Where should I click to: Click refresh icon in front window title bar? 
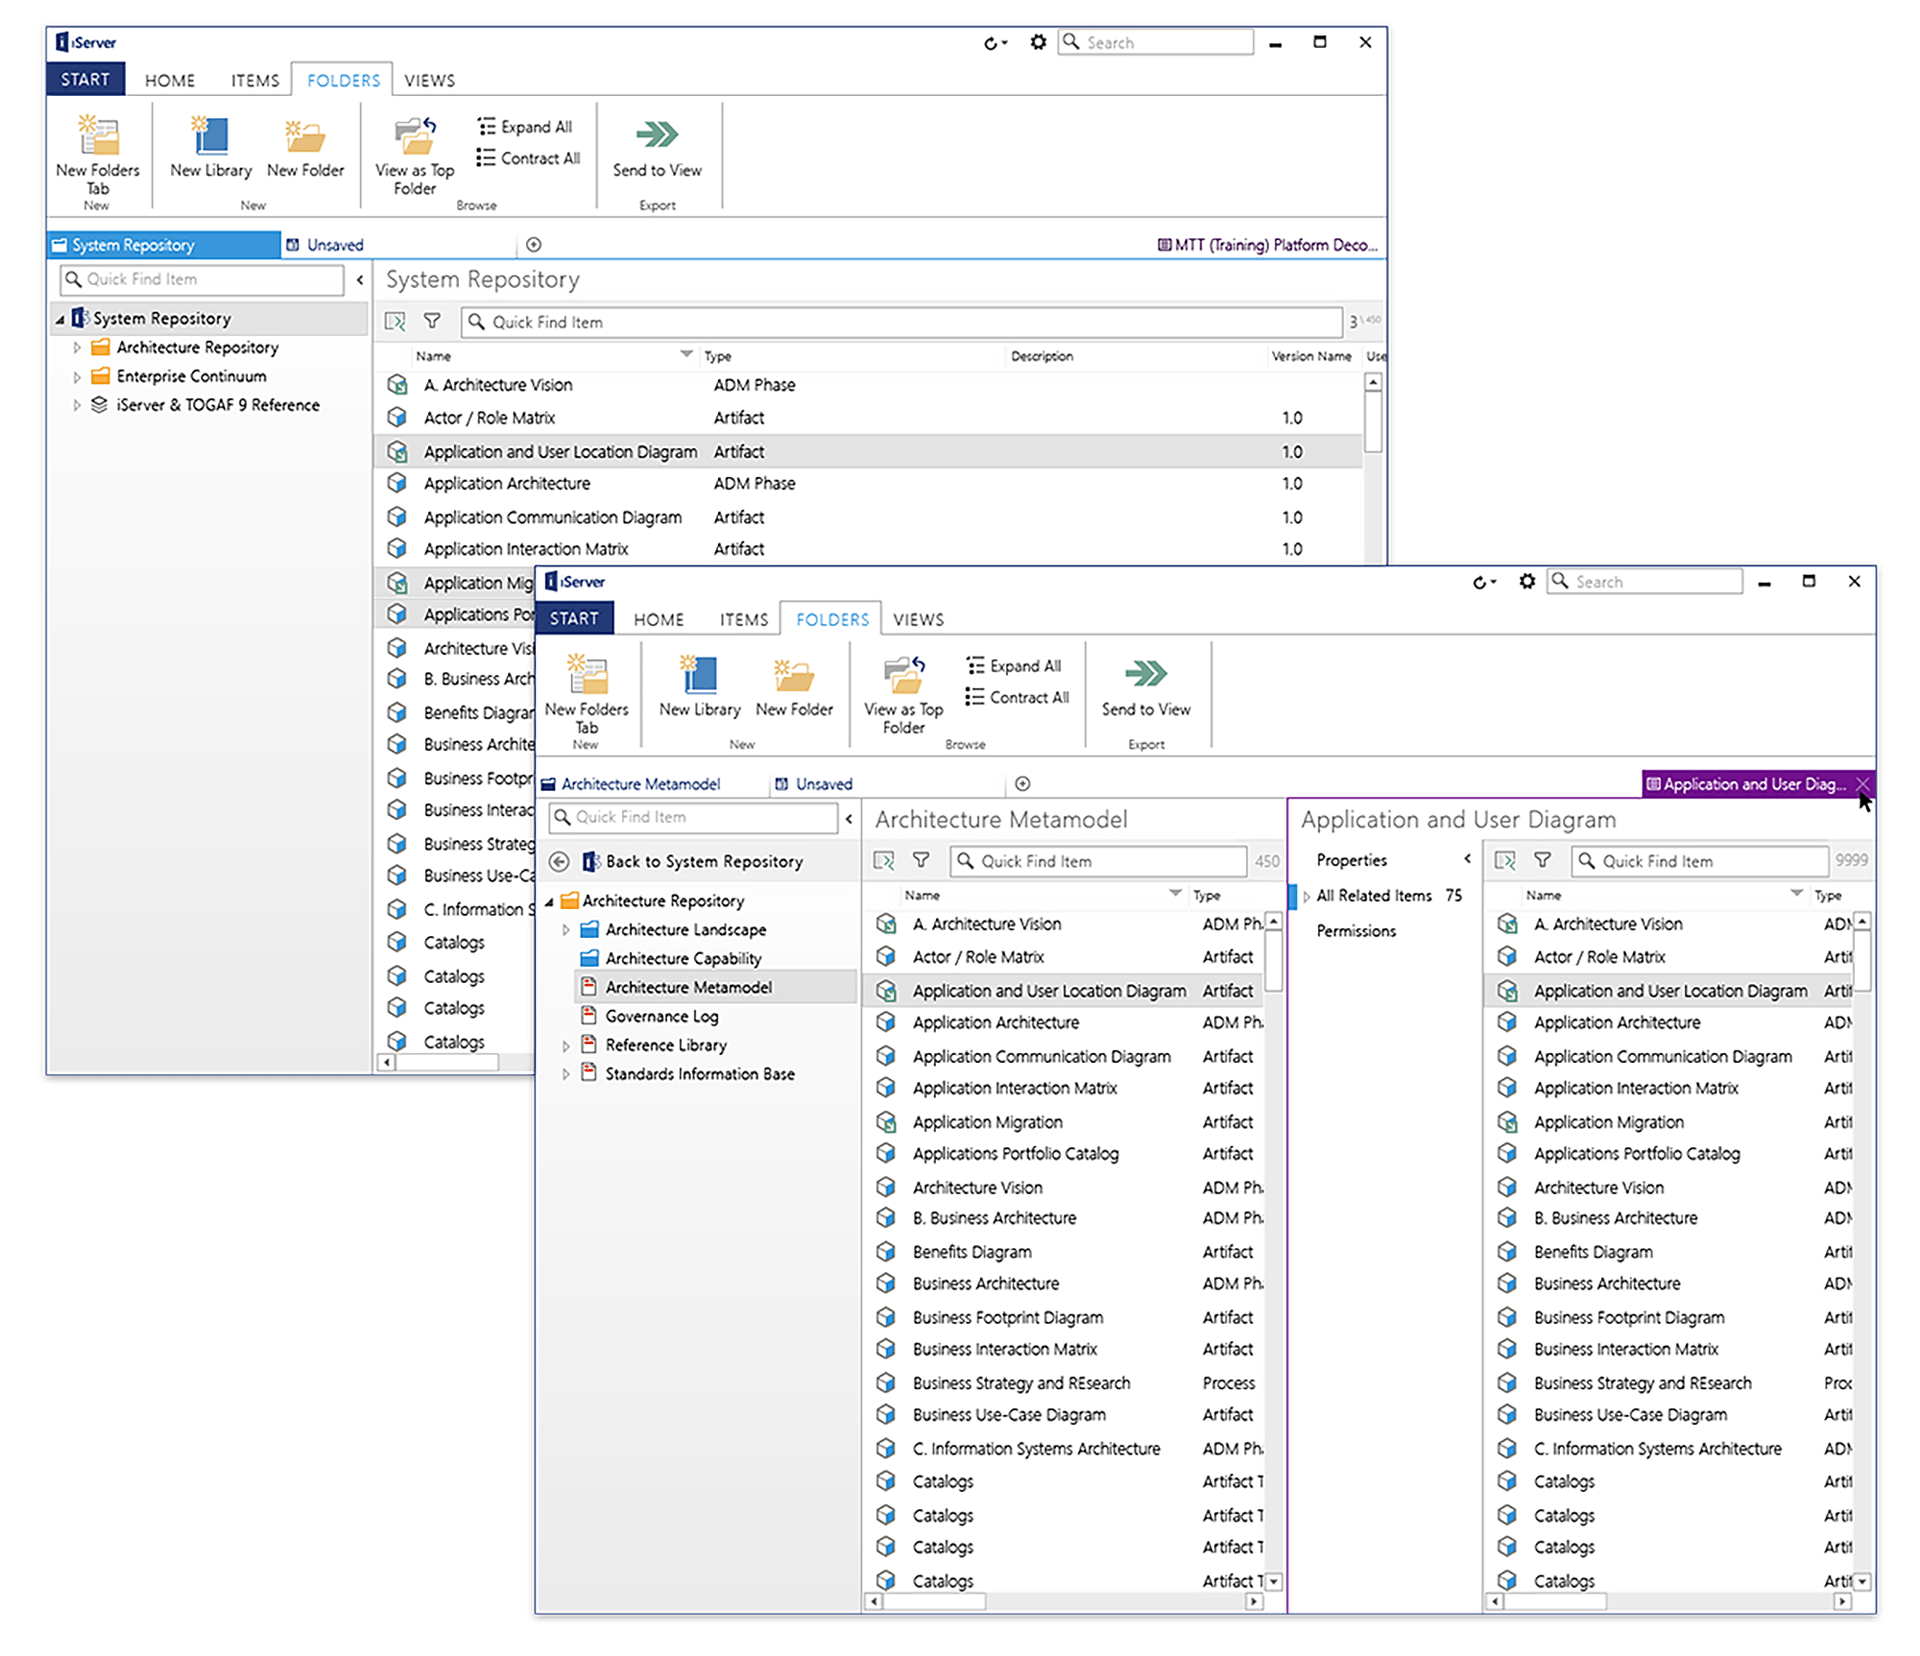(1483, 582)
